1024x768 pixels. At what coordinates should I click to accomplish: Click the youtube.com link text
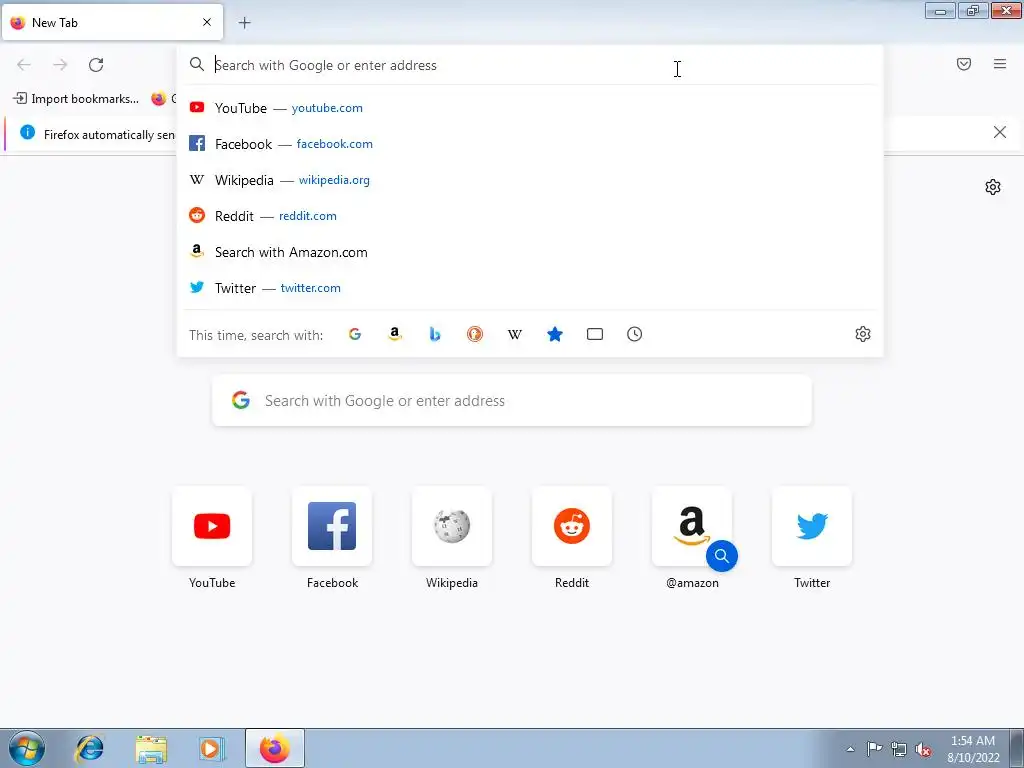[327, 108]
